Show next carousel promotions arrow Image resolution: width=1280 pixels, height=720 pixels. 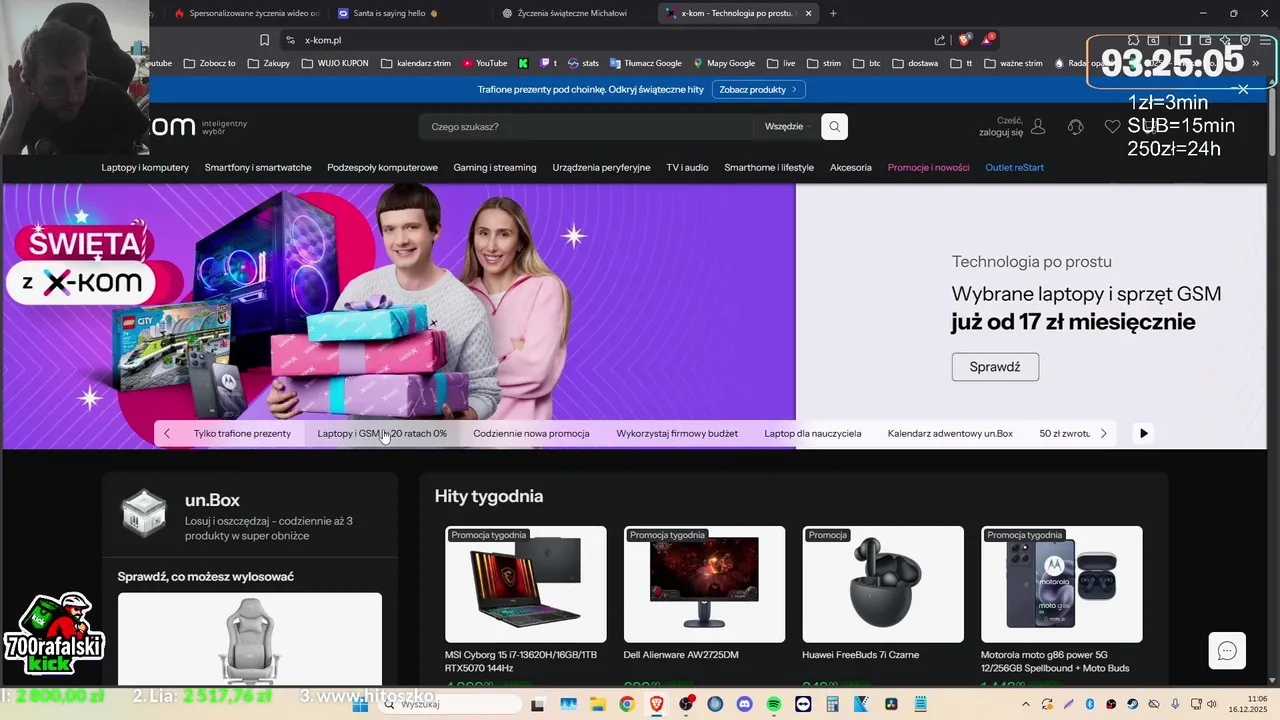pyautogui.click(x=1103, y=433)
